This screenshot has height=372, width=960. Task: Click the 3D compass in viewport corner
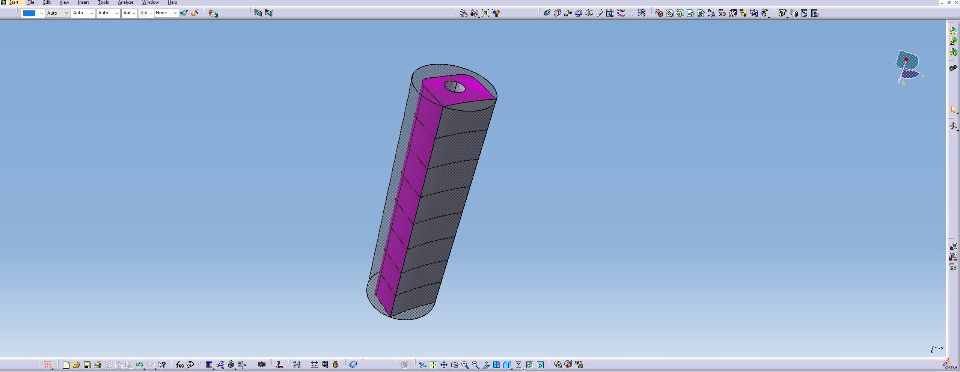(908, 67)
